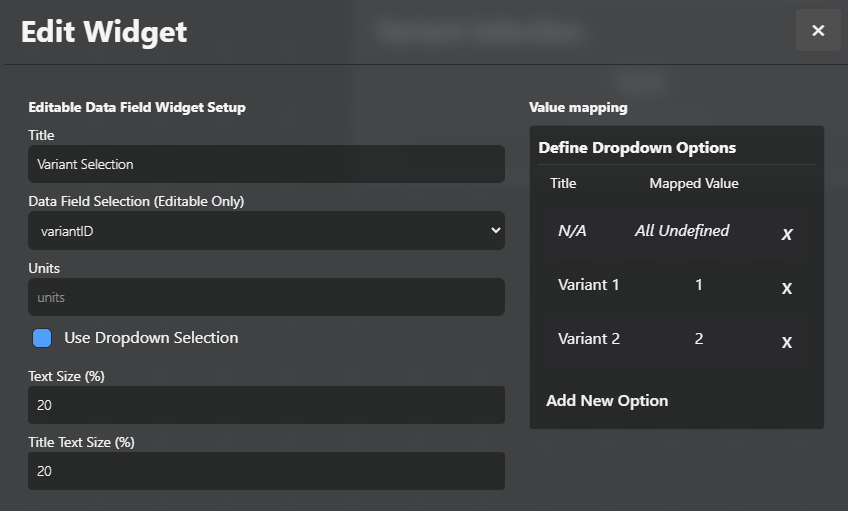
Task: Delete the Variant 1 option
Action: coord(787,288)
